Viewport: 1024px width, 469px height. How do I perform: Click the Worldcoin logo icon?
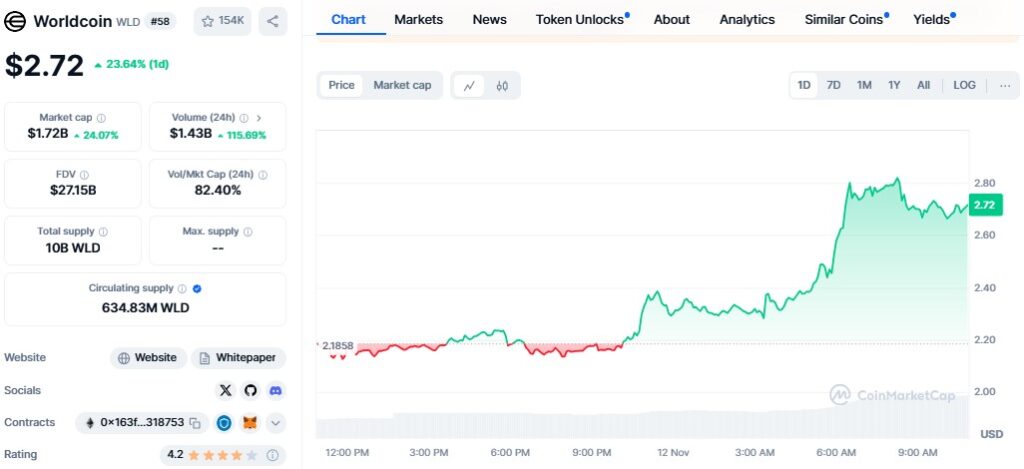pos(15,21)
